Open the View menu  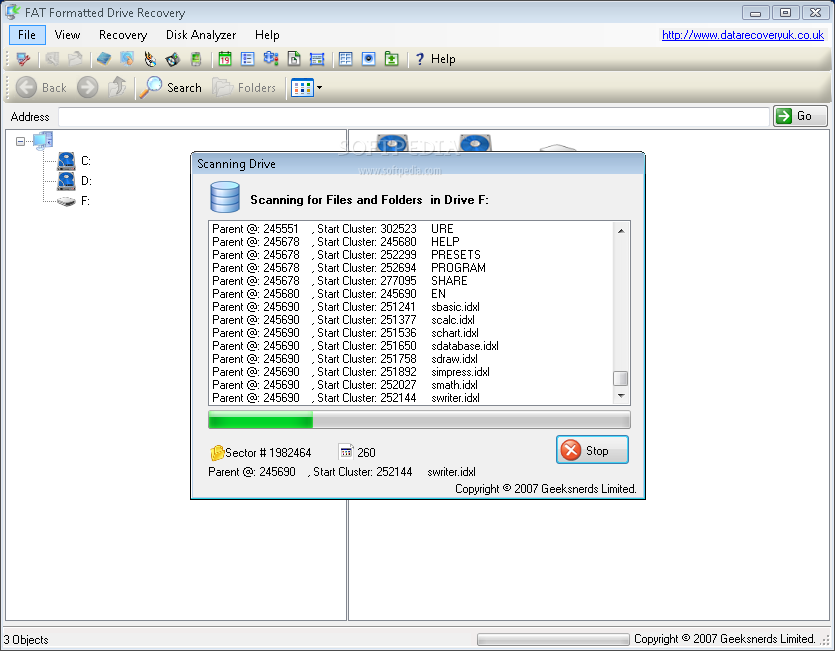pyautogui.click(x=67, y=35)
